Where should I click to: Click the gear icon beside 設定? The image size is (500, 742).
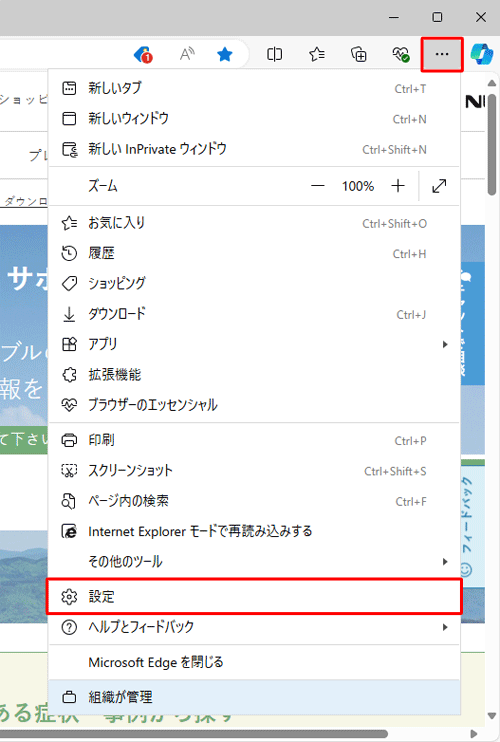pos(70,597)
